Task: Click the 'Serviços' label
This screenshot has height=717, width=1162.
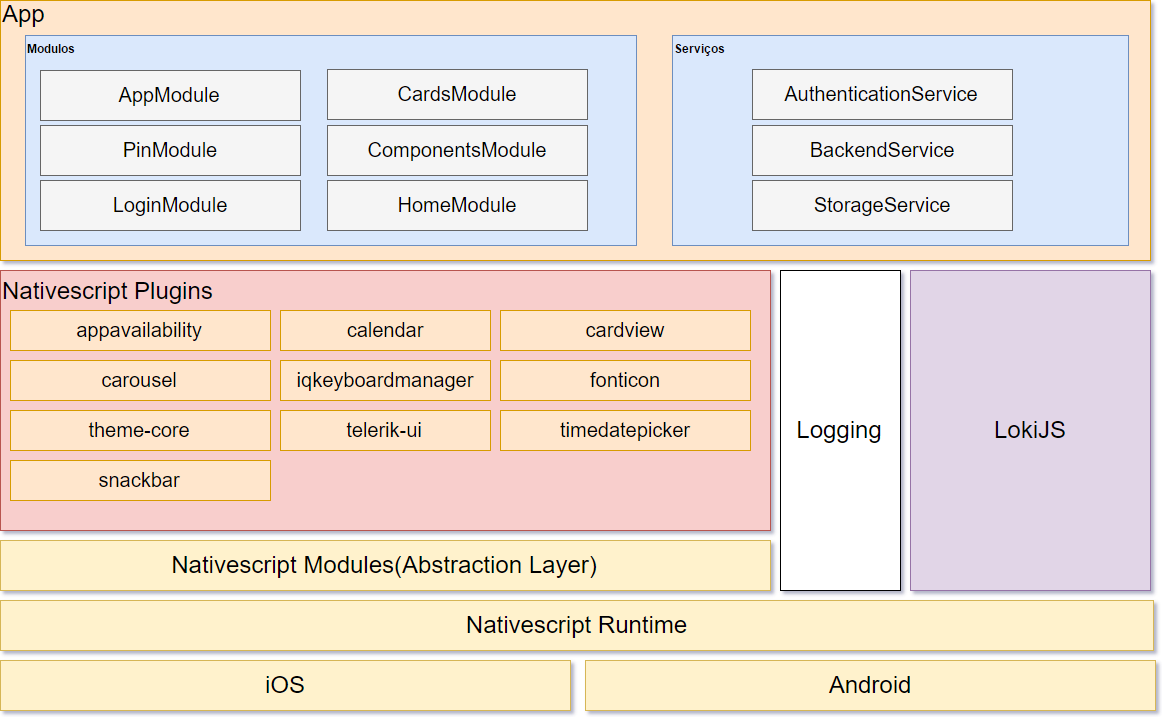Action: 700,49
